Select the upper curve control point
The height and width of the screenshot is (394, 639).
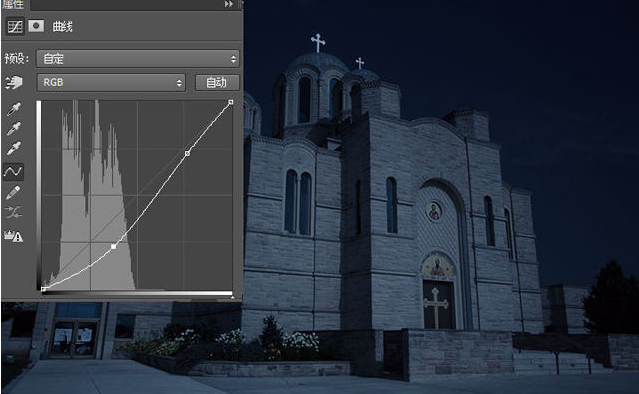187,153
